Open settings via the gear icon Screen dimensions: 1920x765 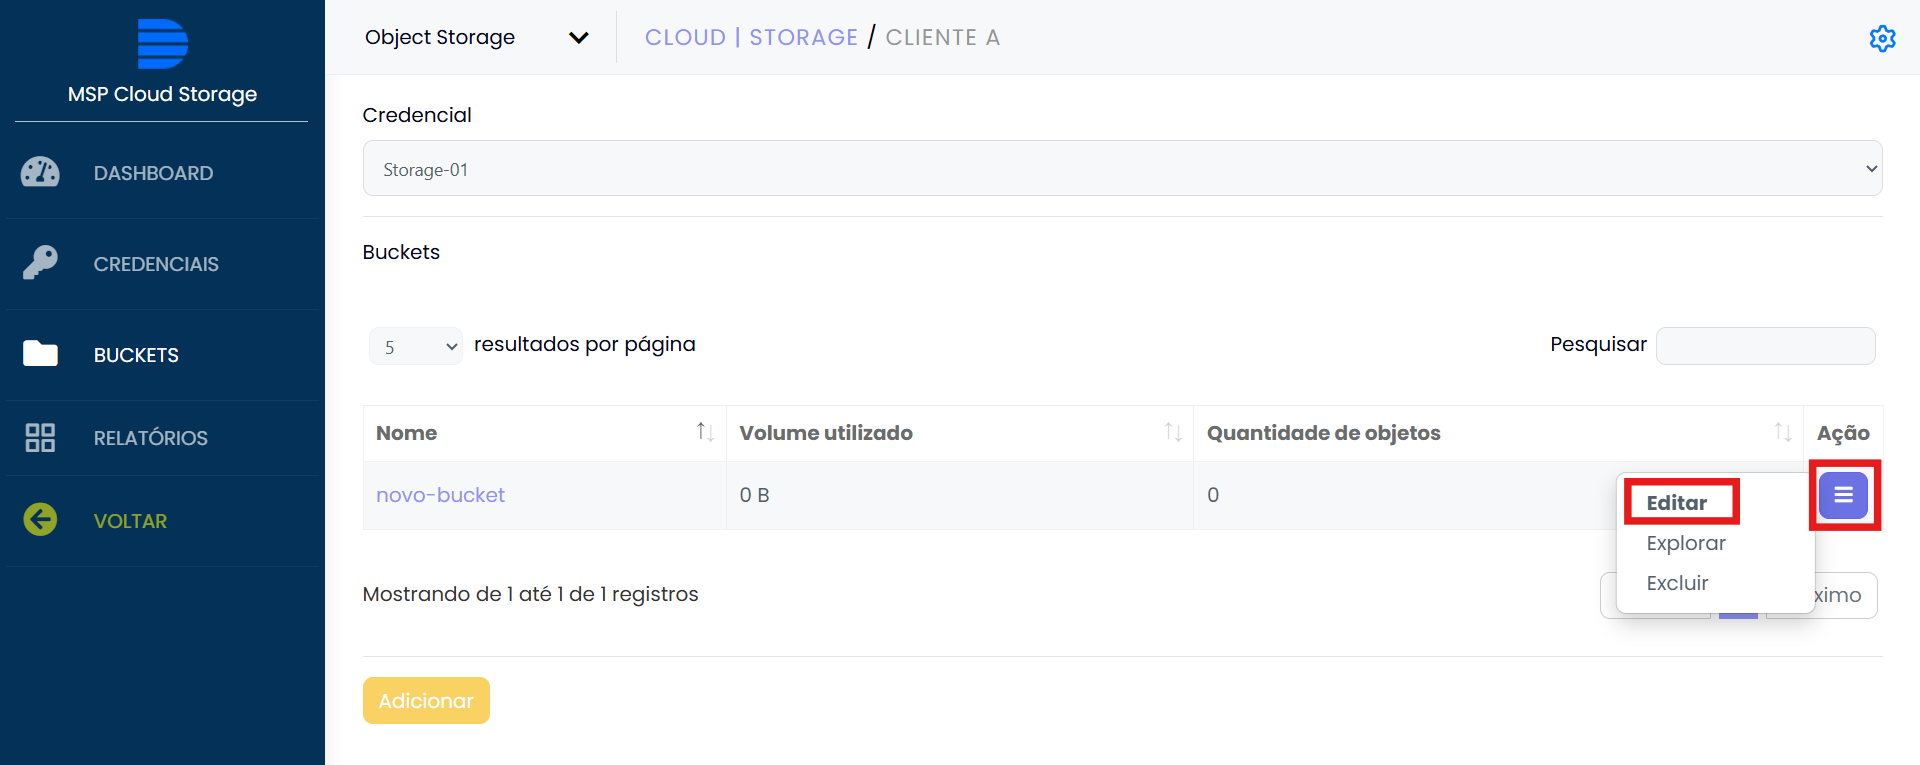coord(1882,38)
